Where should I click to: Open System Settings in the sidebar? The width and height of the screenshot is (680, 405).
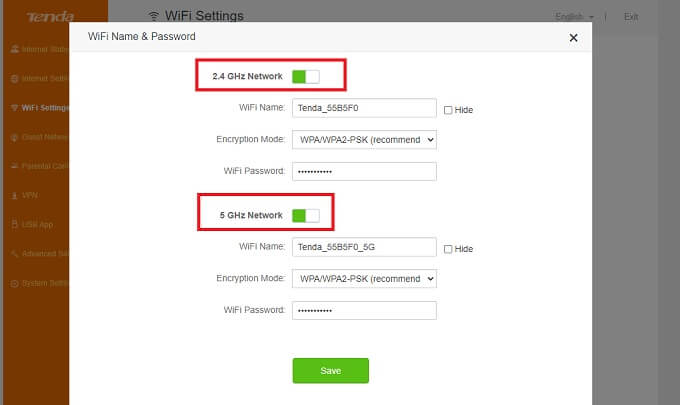point(40,283)
